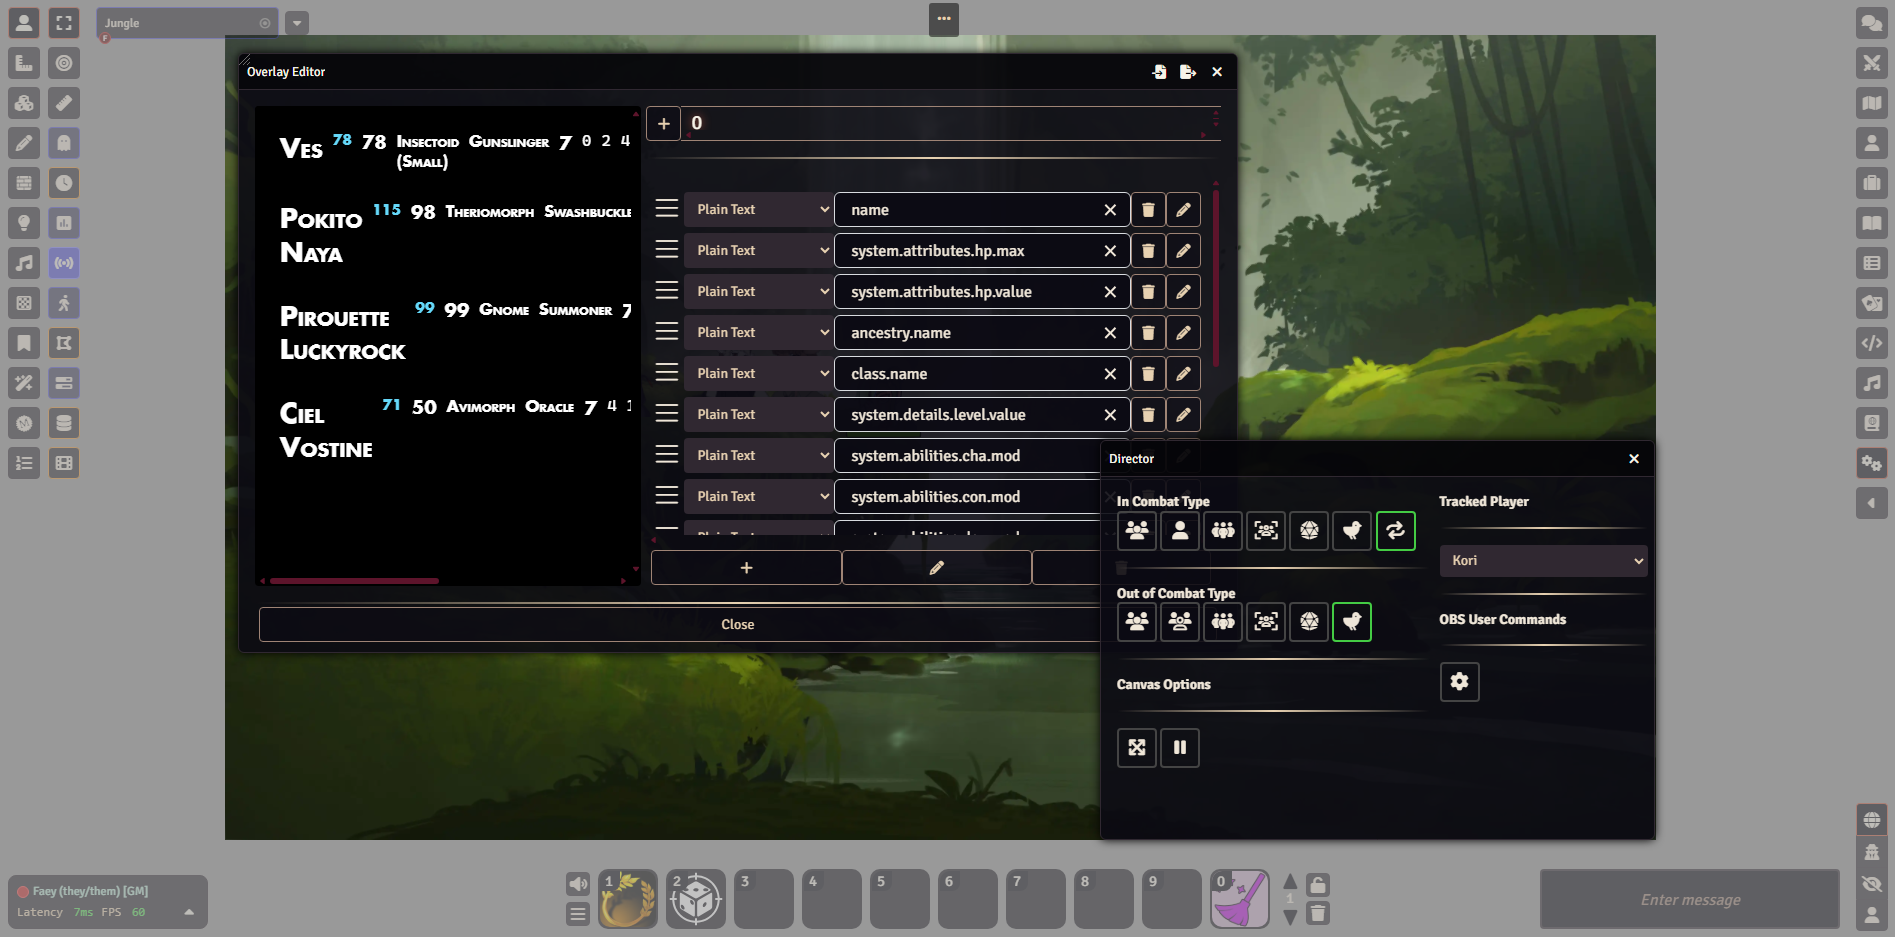Click the export icon in Overlay Editor header

pyautogui.click(x=1187, y=72)
